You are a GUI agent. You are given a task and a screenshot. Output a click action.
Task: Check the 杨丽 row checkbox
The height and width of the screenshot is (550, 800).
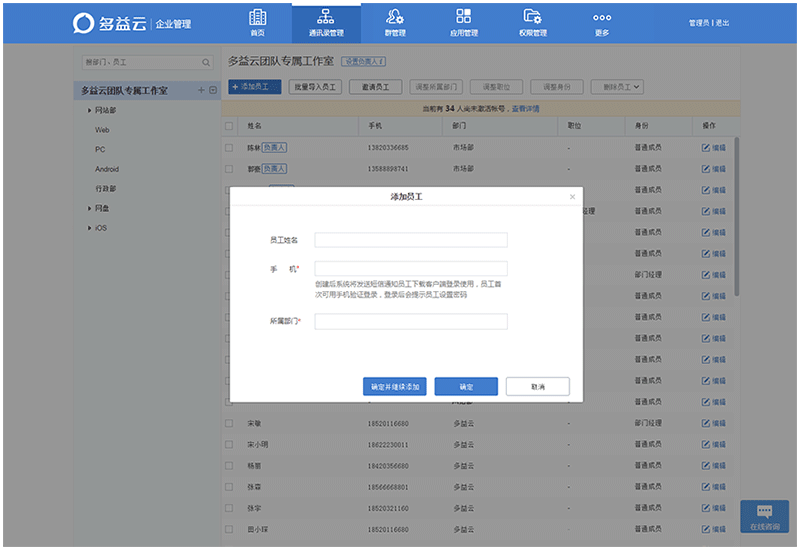pyautogui.click(x=229, y=466)
